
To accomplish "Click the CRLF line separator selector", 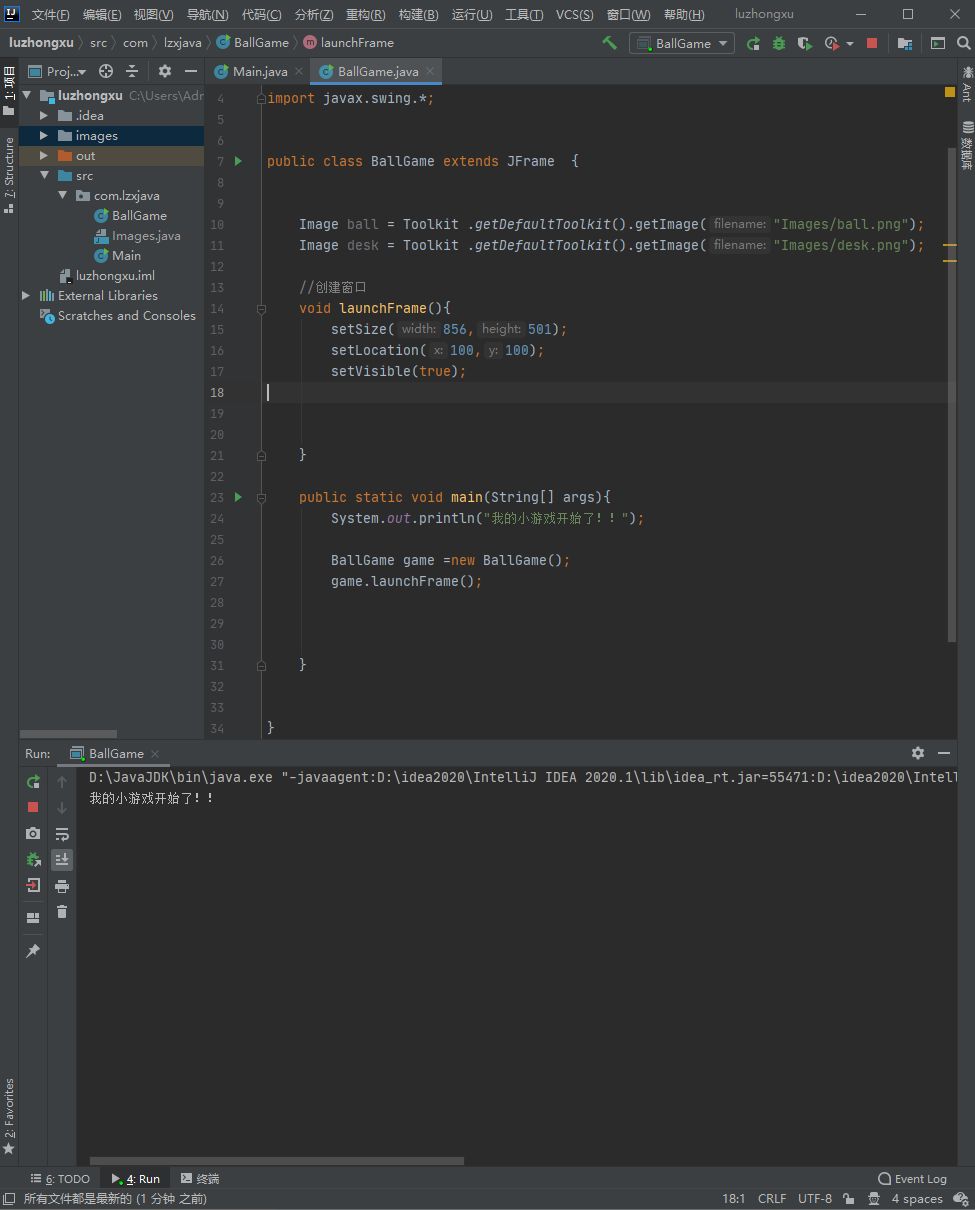I will point(772,1198).
